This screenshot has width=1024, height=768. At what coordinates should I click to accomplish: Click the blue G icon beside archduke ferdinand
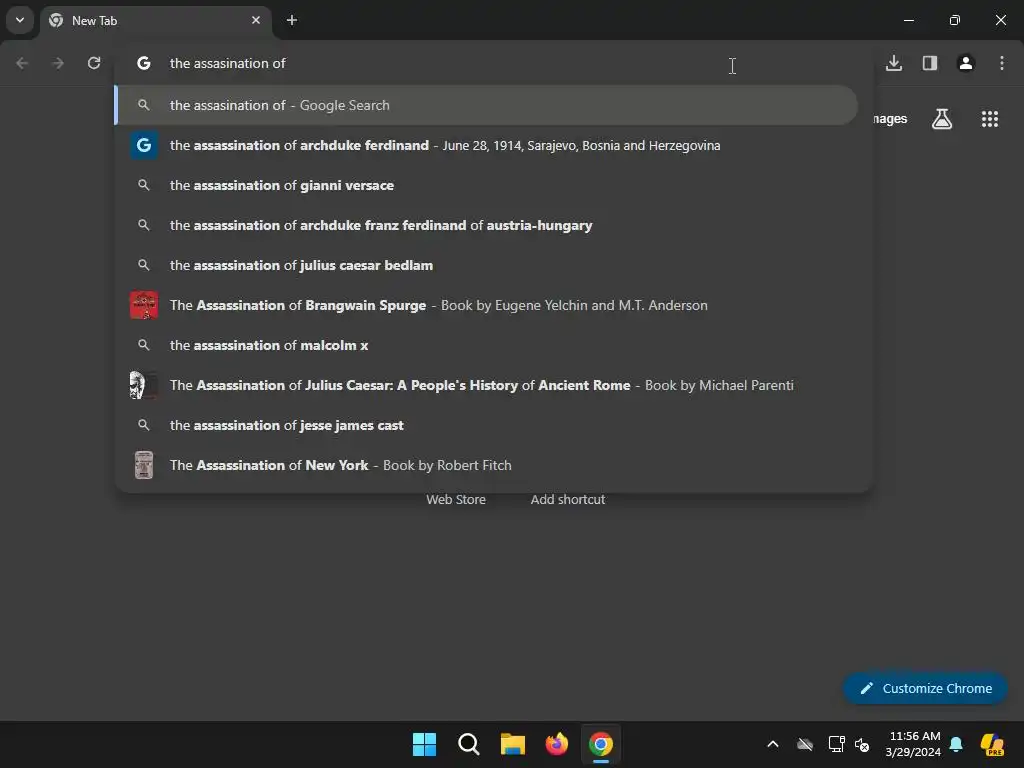[144, 145]
